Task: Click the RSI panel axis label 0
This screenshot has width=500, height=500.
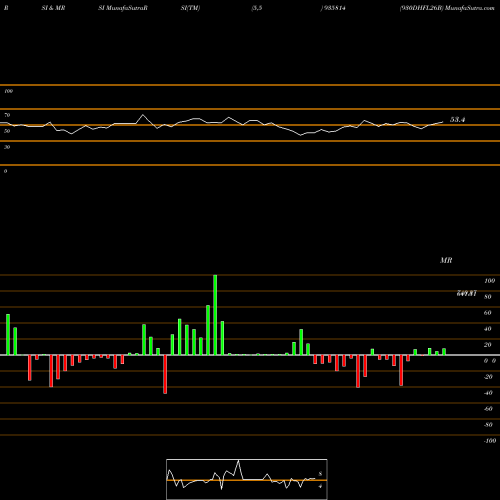Action: (x=5, y=171)
